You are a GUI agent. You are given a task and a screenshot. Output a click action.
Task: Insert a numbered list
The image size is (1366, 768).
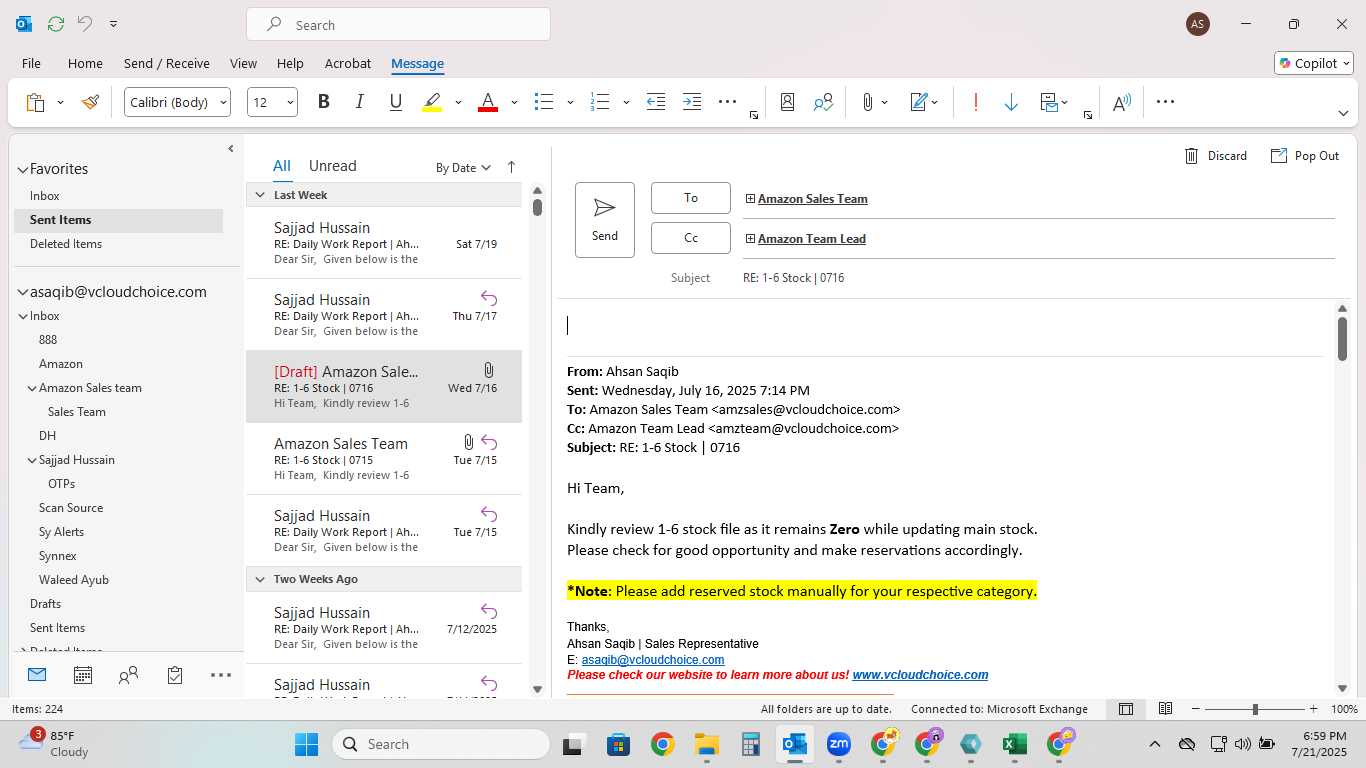click(600, 102)
